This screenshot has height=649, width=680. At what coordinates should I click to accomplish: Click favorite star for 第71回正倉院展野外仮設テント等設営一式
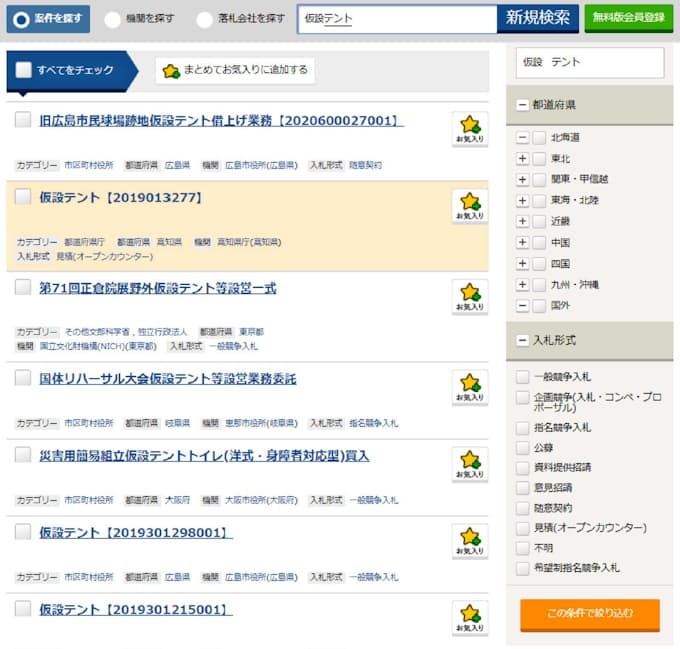click(x=469, y=297)
